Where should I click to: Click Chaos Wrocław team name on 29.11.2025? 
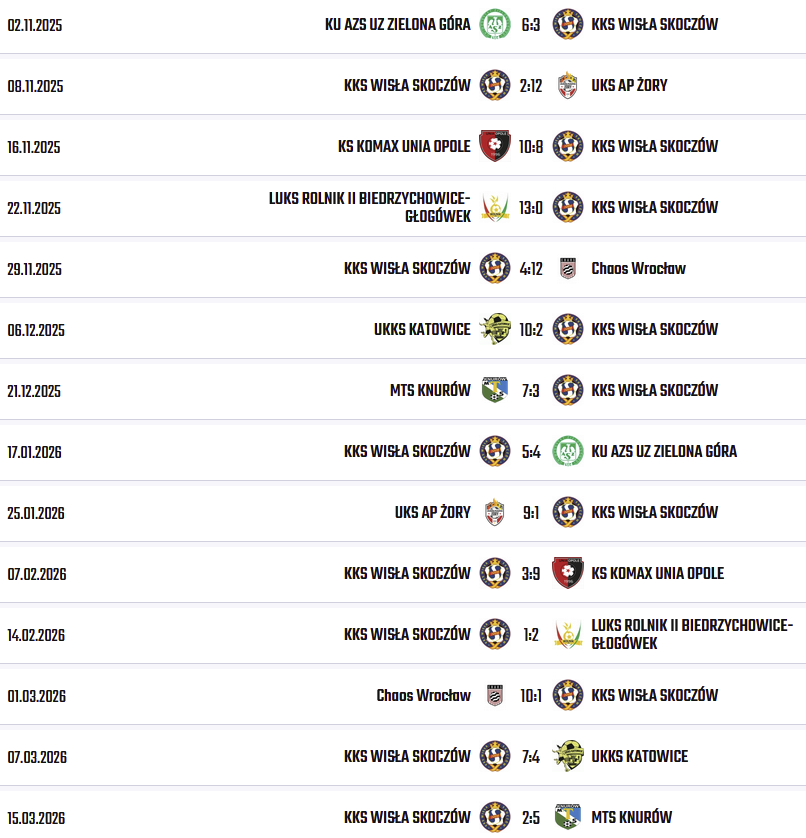[638, 268]
